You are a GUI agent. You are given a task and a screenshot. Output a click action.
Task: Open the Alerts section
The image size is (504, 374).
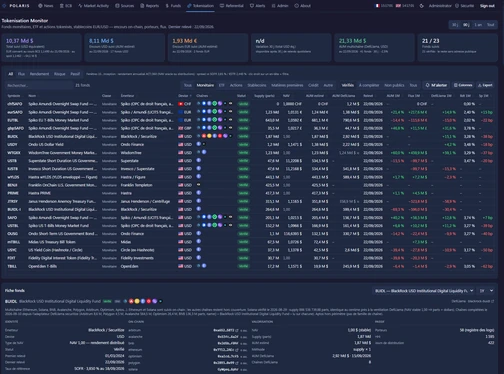[x=257, y=6]
